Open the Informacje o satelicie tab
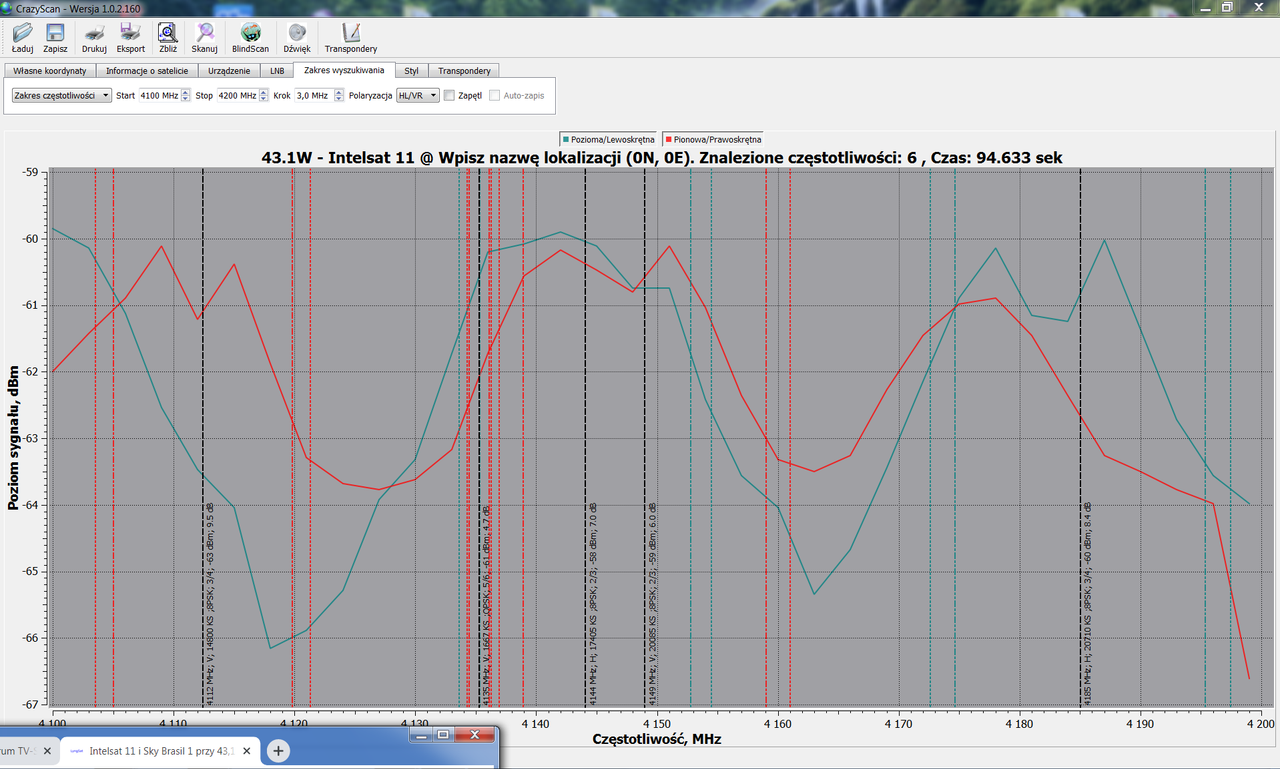1280x769 pixels. point(147,71)
